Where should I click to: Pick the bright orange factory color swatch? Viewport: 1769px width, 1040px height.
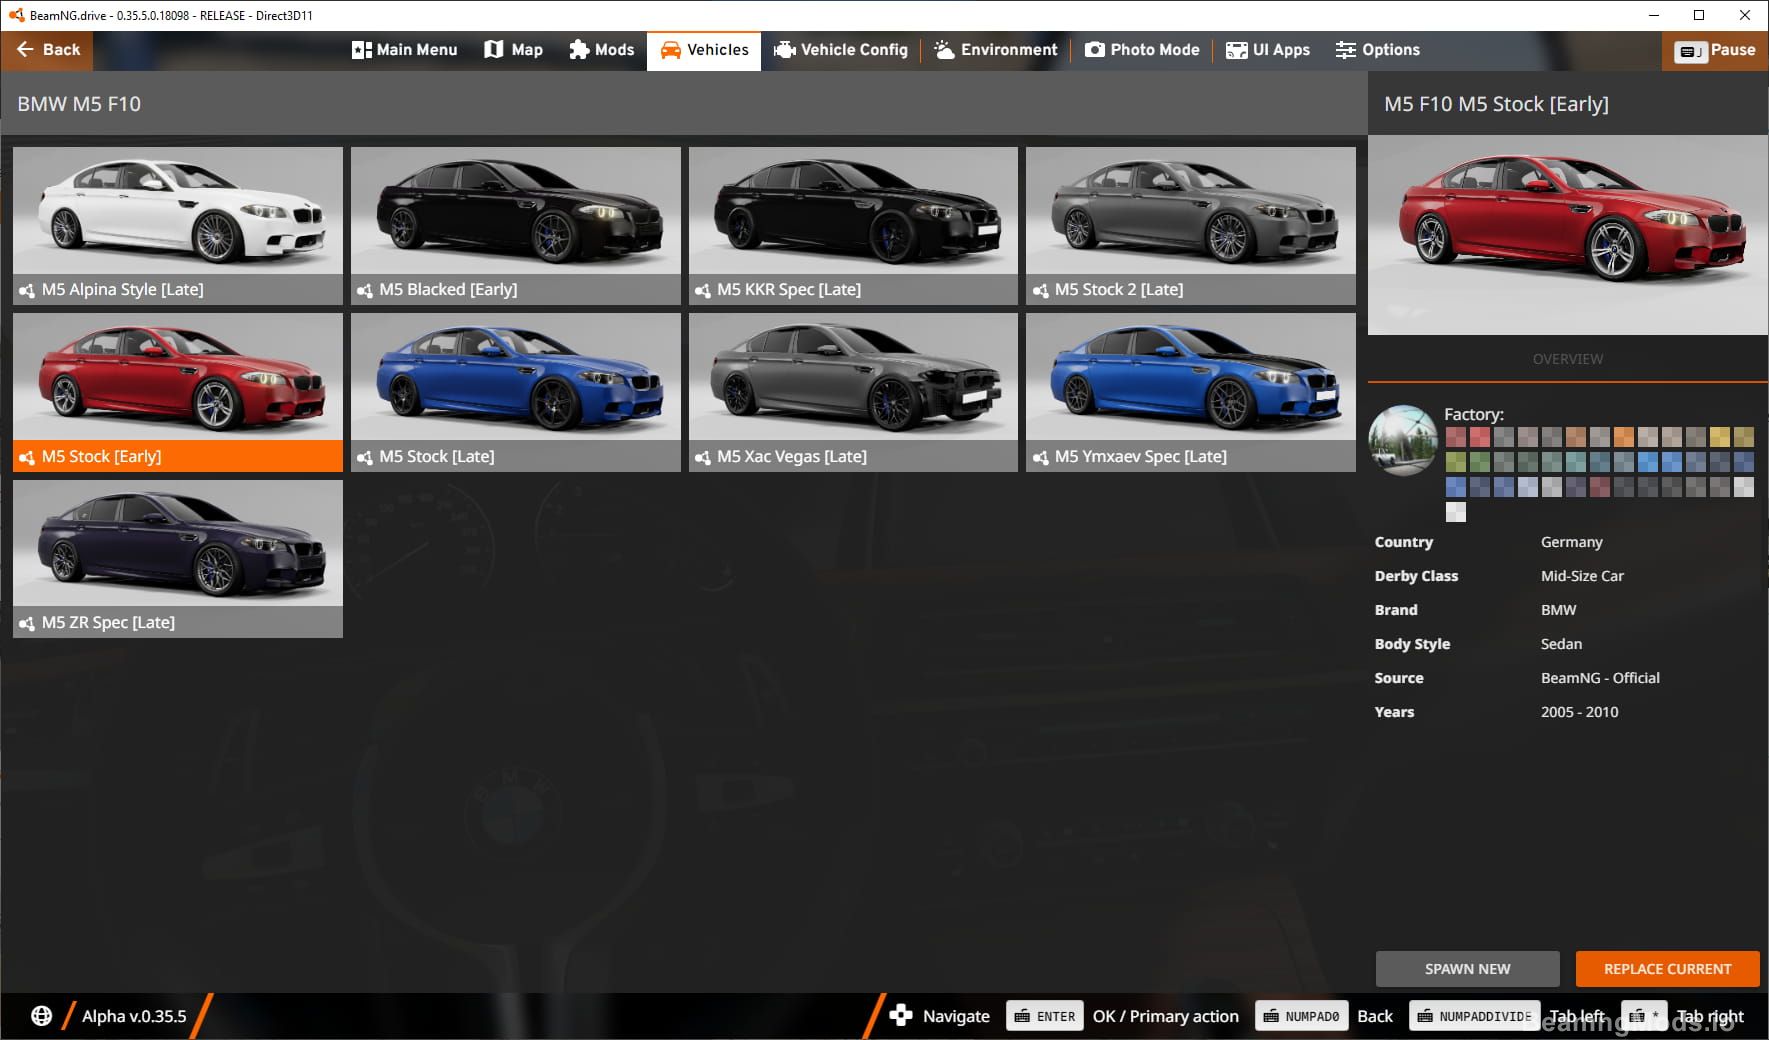pos(1624,437)
